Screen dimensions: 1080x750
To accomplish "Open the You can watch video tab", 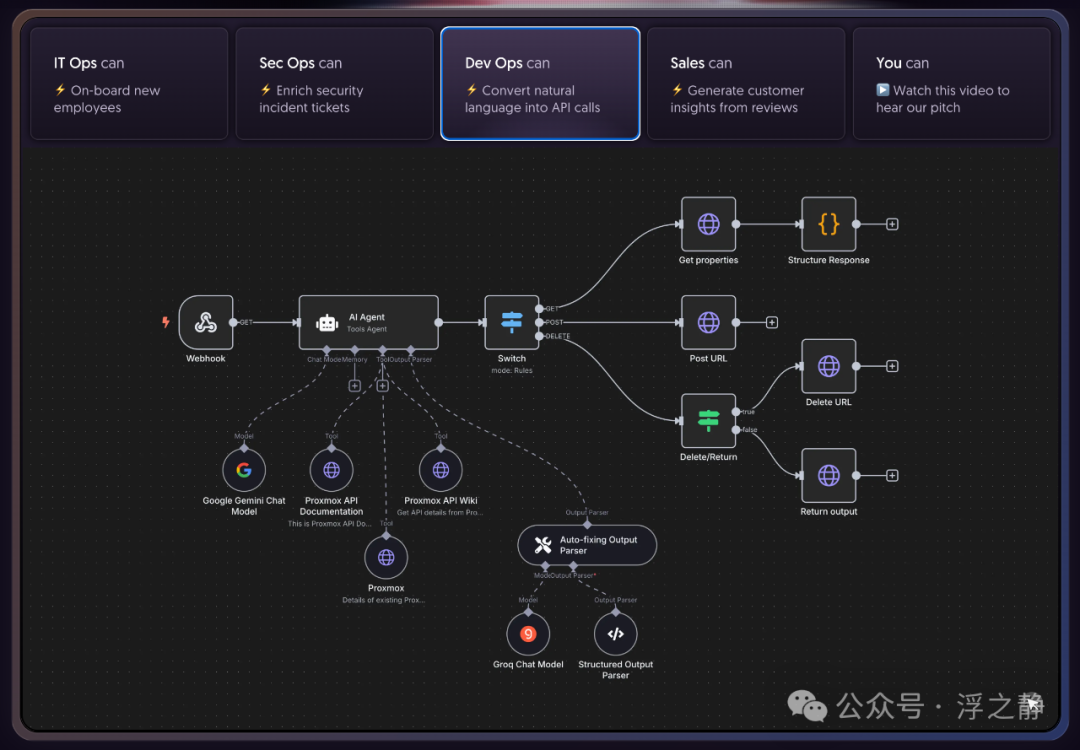I will (951, 83).
